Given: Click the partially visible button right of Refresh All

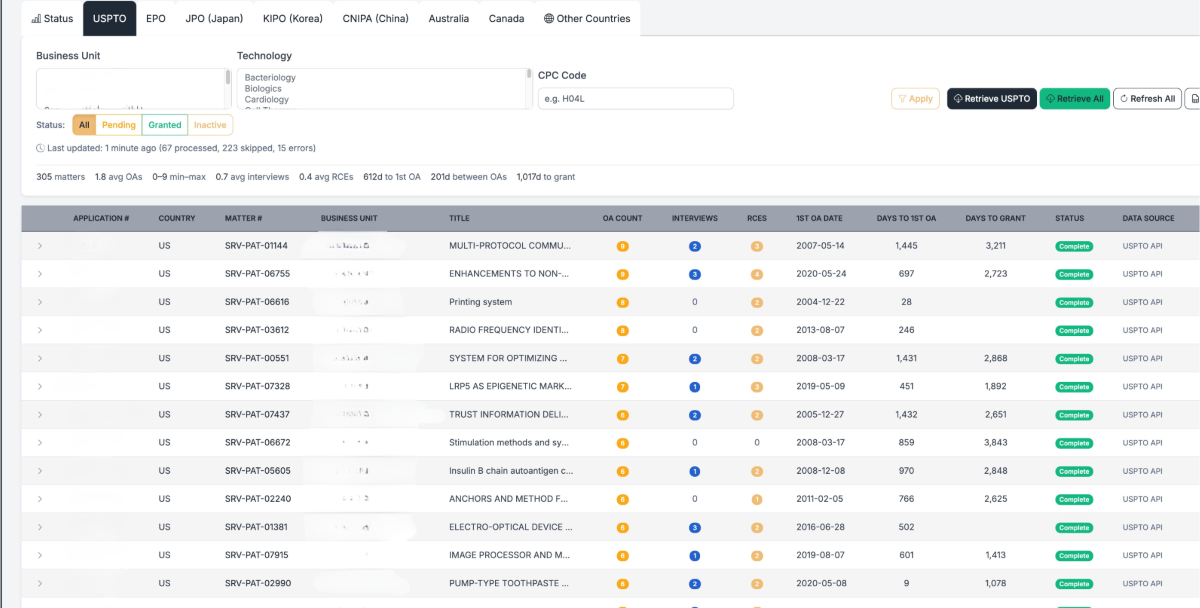Looking at the screenshot, I should click(x=1192, y=99).
